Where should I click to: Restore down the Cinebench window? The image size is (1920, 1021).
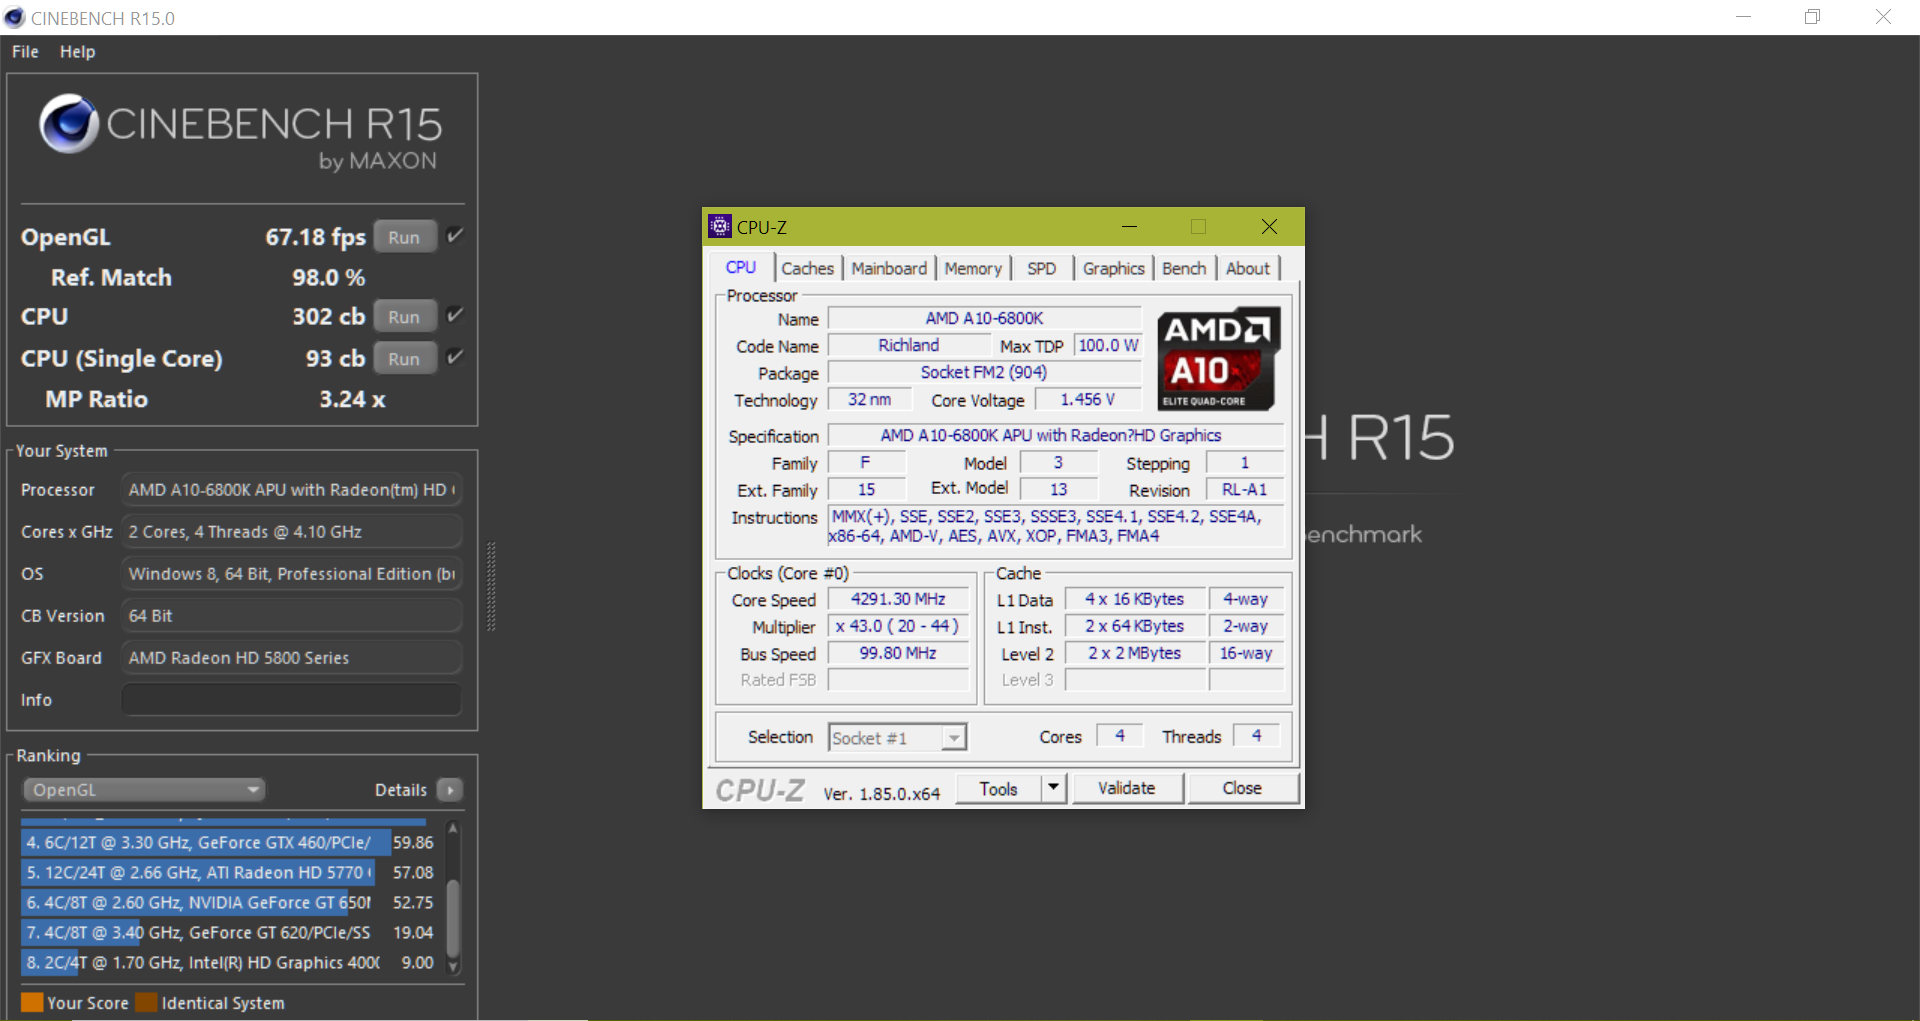(x=1812, y=17)
